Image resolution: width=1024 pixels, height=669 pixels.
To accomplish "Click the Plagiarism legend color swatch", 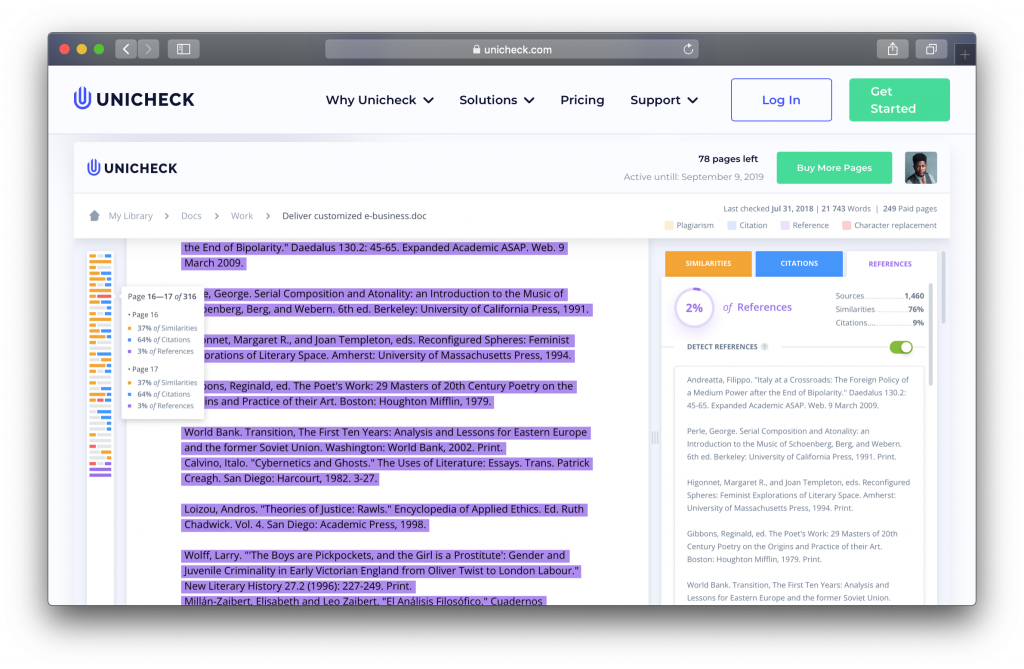I will click(x=669, y=225).
